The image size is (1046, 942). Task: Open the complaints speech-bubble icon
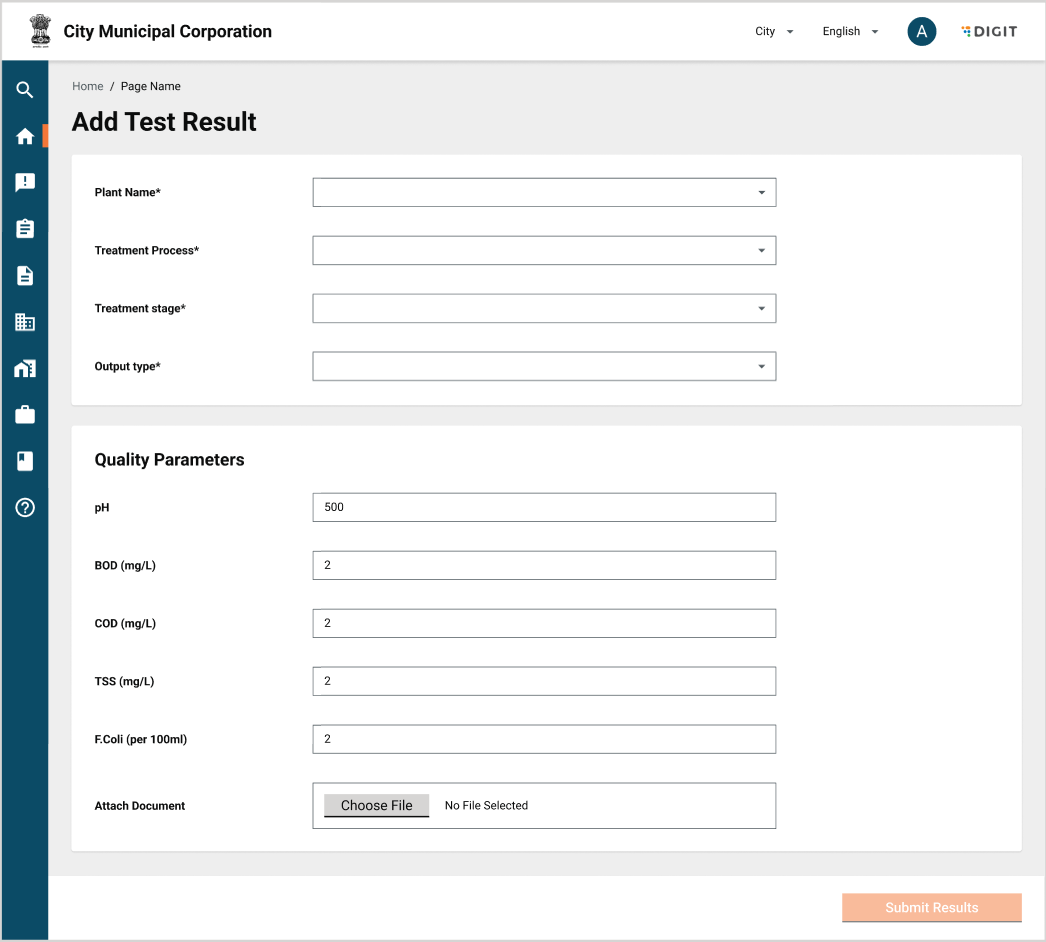25,182
